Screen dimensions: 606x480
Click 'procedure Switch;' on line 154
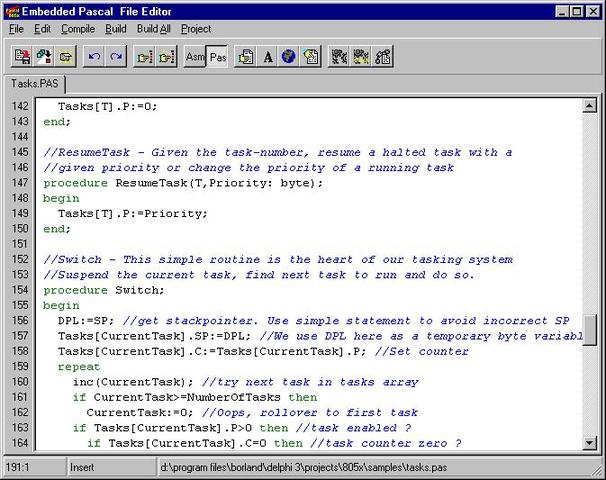click(x=104, y=290)
